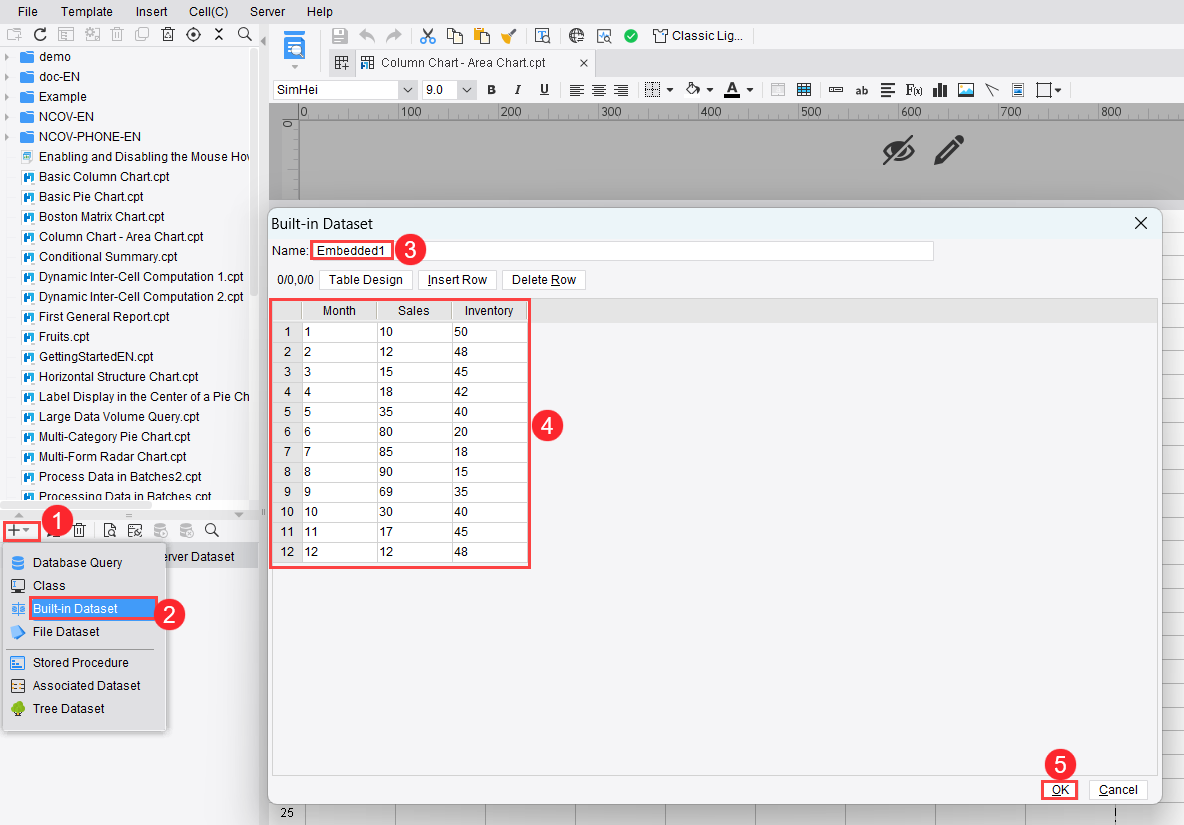Viewport: 1184px width, 825px height.
Task: Toggle the crossed-eye hide icon on canvas
Action: [899, 150]
